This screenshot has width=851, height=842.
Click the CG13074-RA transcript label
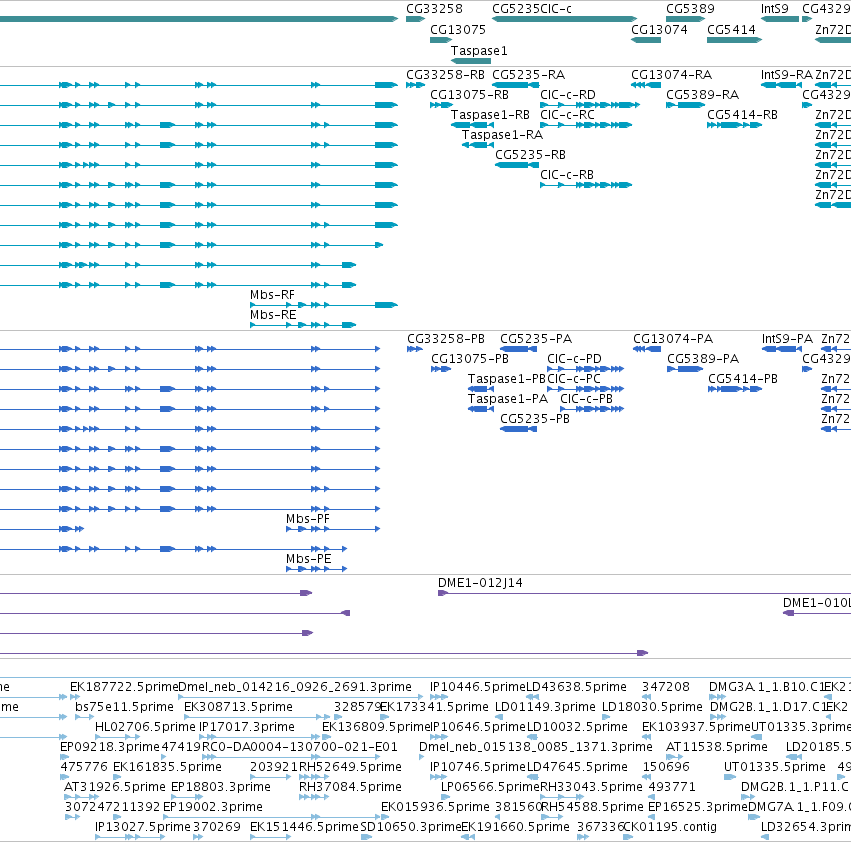click(x=671, y=74)
